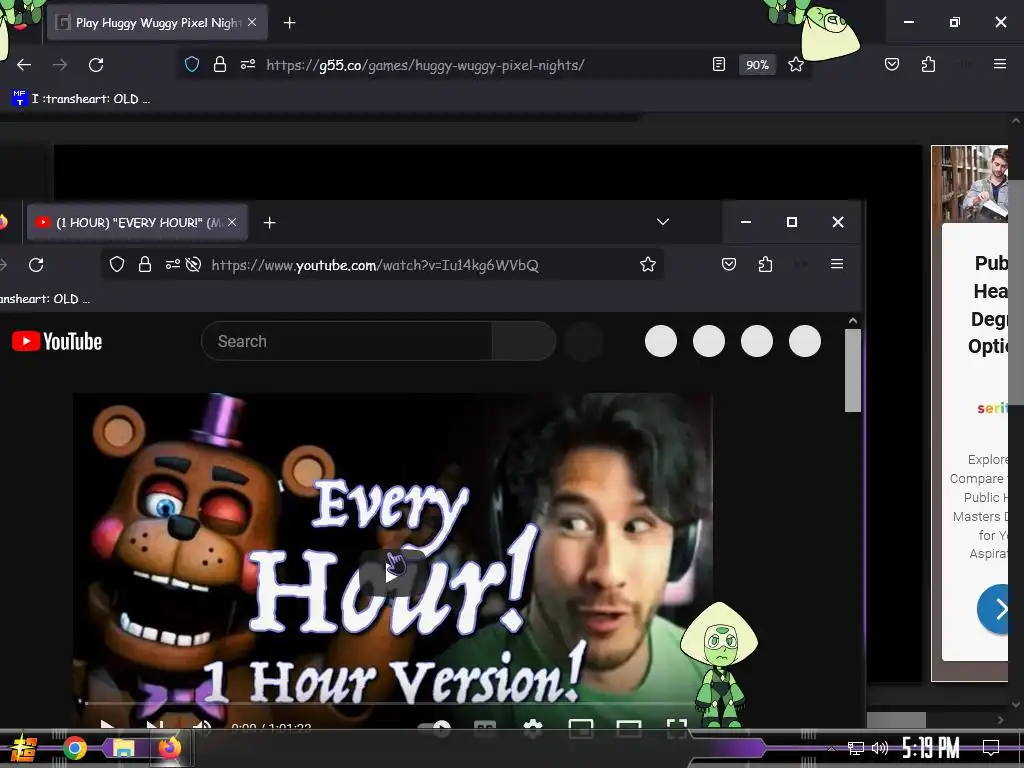Close the Huggy Wuggy Pixel Nights tab
Screen dimensions: 1024x768
(x=252, y=22)
